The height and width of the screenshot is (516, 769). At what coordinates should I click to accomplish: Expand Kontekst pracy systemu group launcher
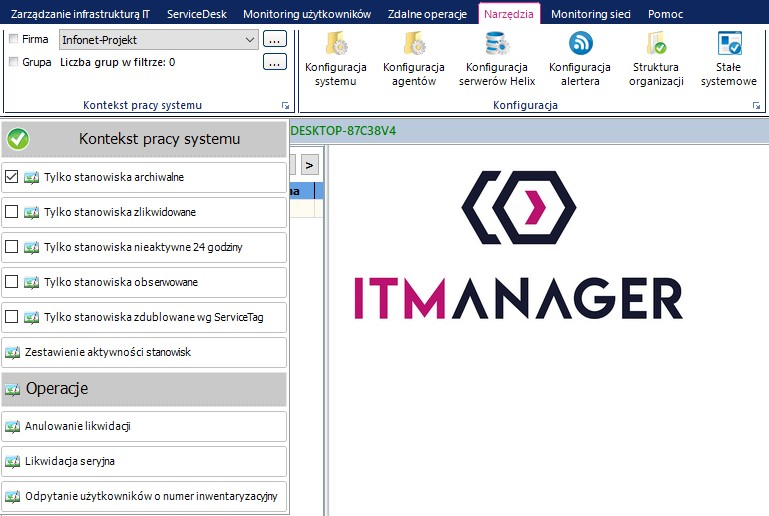tap(285, 105)
